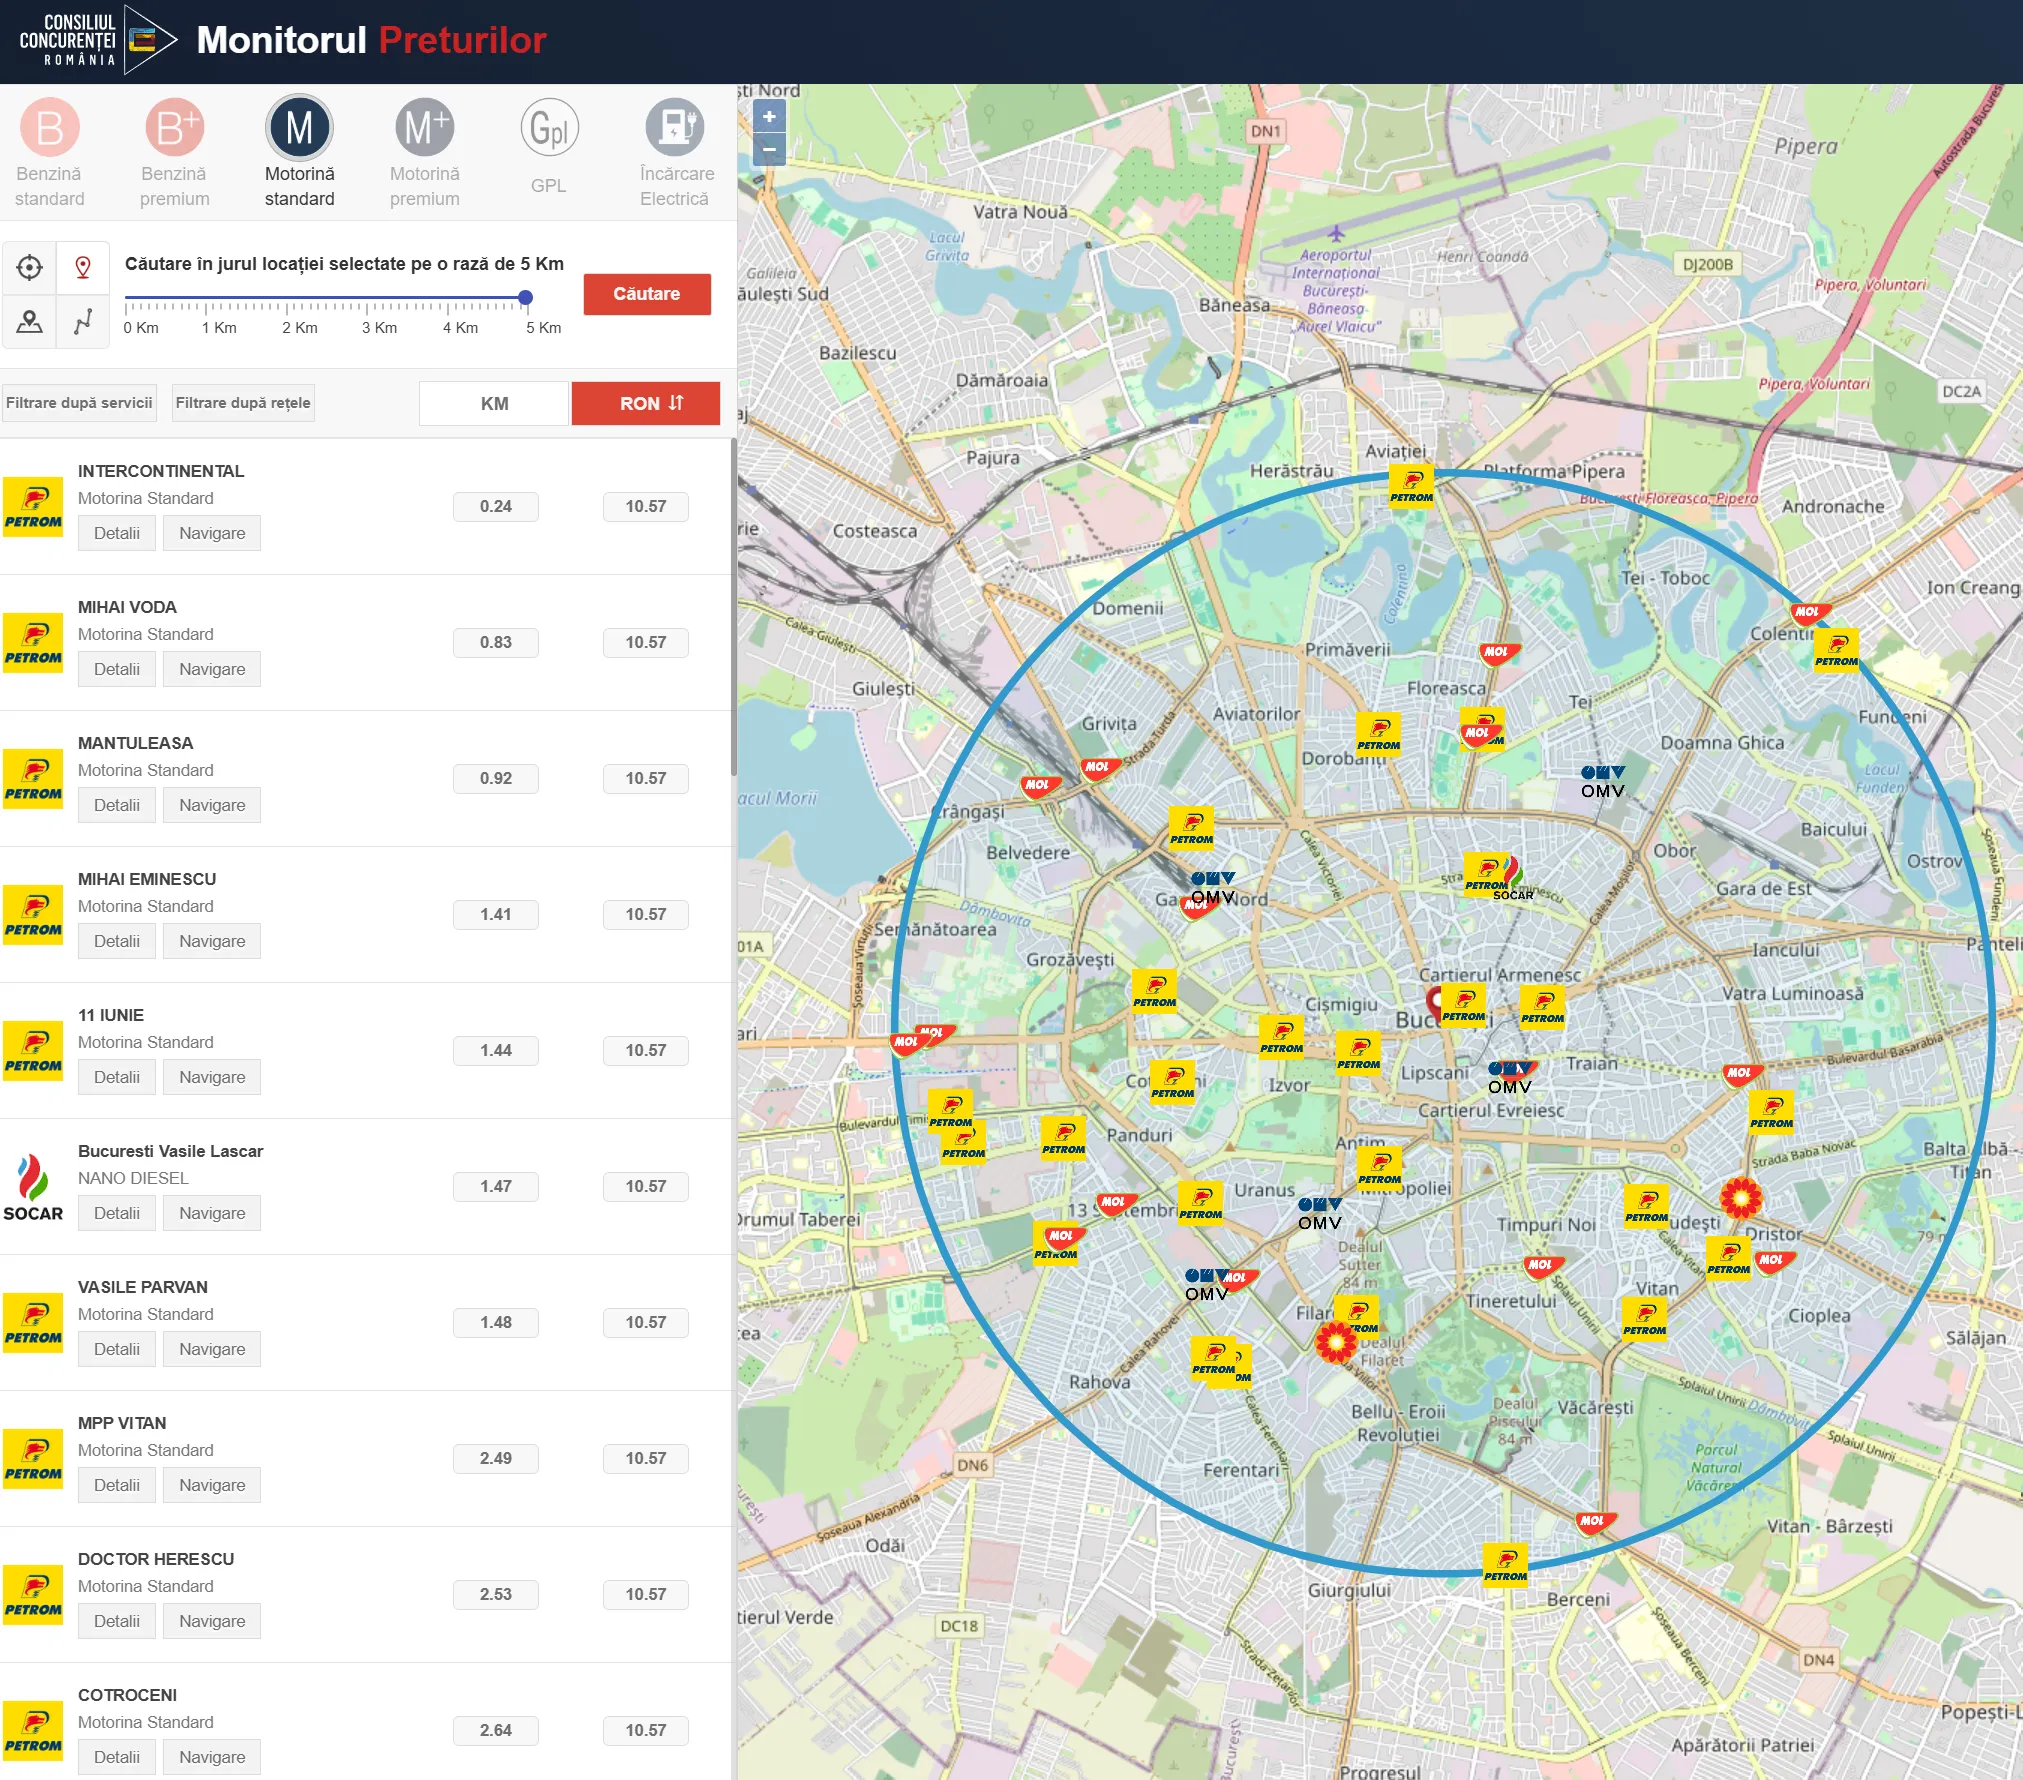
Task: Click the OMV marker near Doamna Ghica
Action: click(1603, 781)
